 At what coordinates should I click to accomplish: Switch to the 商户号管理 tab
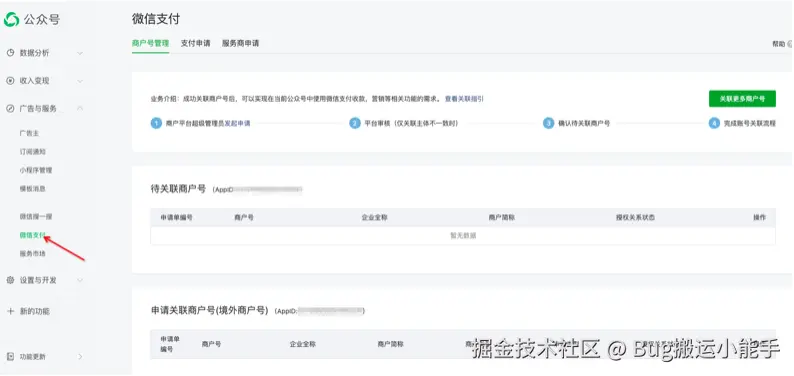coord(150,44)
